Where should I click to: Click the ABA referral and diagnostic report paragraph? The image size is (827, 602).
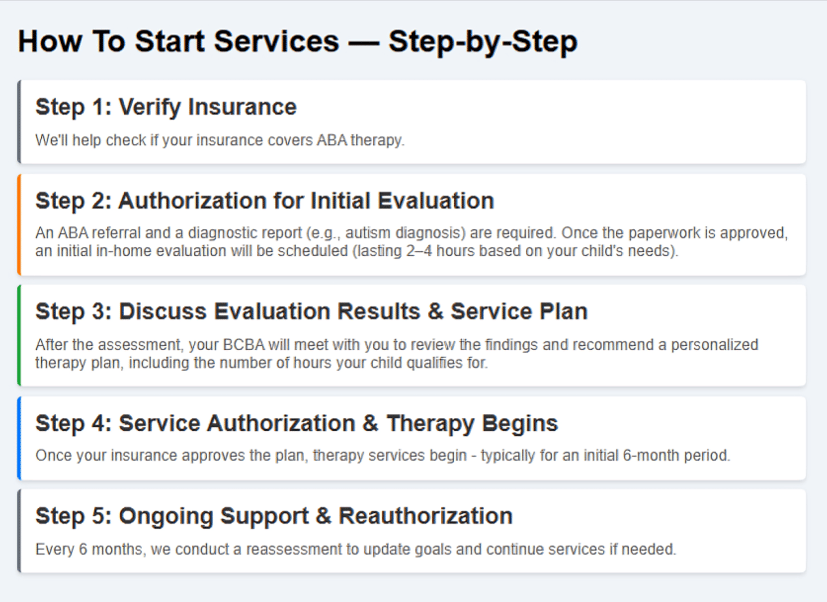pos(411,242)
